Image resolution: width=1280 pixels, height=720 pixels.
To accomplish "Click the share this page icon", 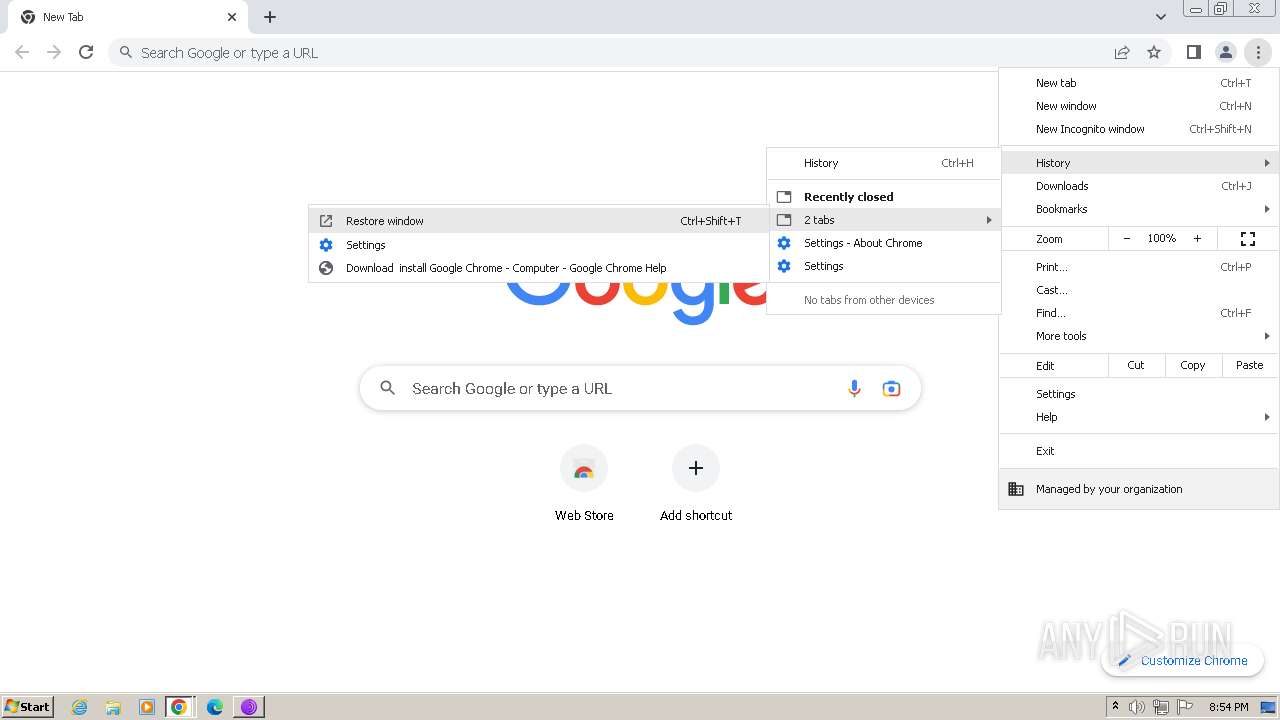I will [x=1122, y=52].
